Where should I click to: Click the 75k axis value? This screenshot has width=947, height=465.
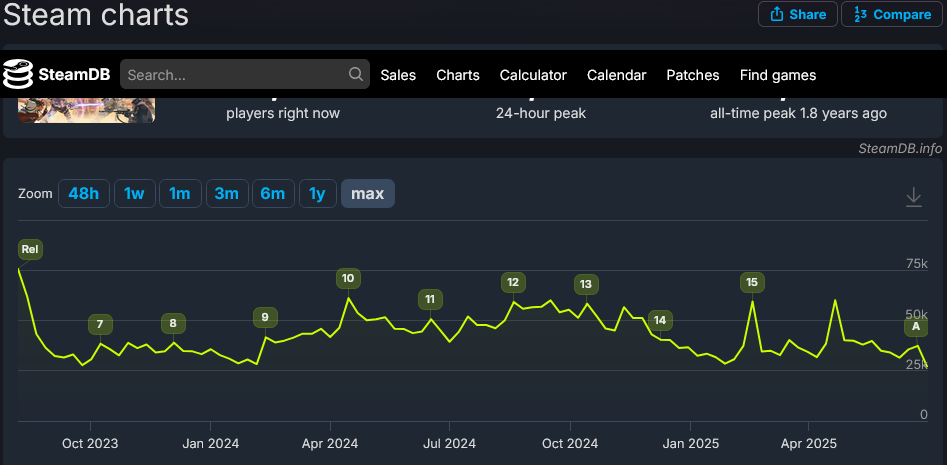916,263
